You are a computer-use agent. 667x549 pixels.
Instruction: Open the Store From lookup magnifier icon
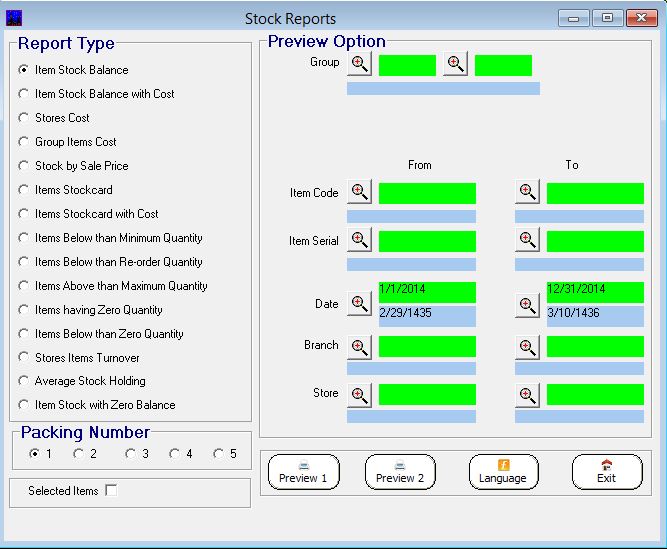point(360,394)
